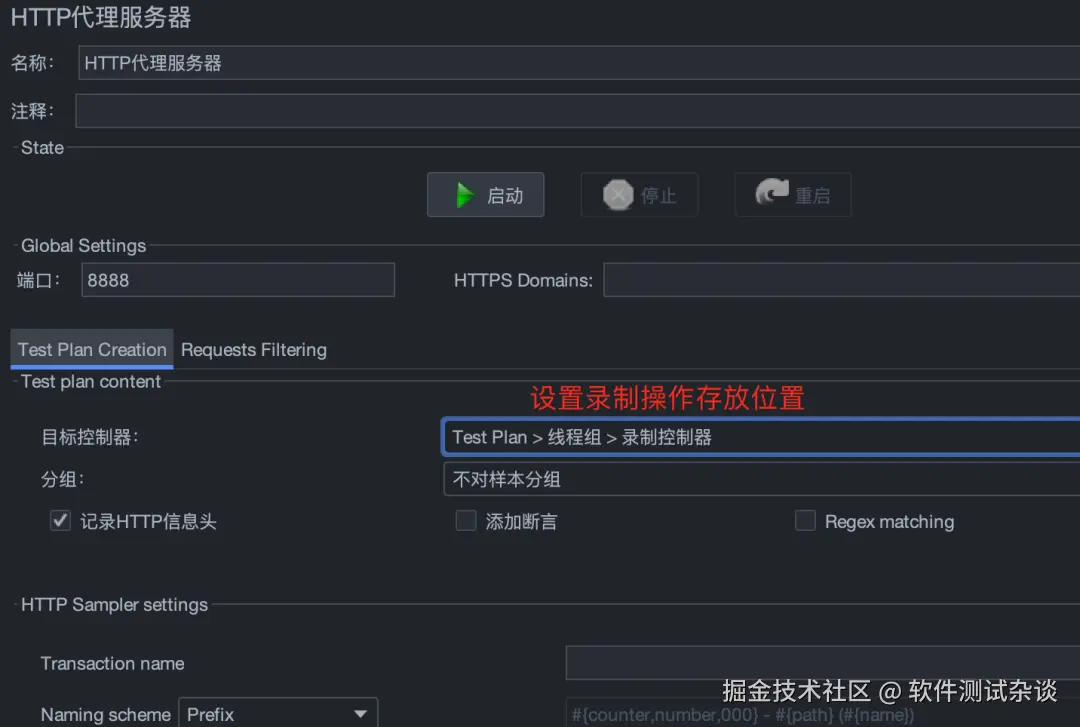Viewport: 1080px width, 727px height.
Task: Toggle the 记录HTTP信息头 checkbox
Action: click(61, 520)
